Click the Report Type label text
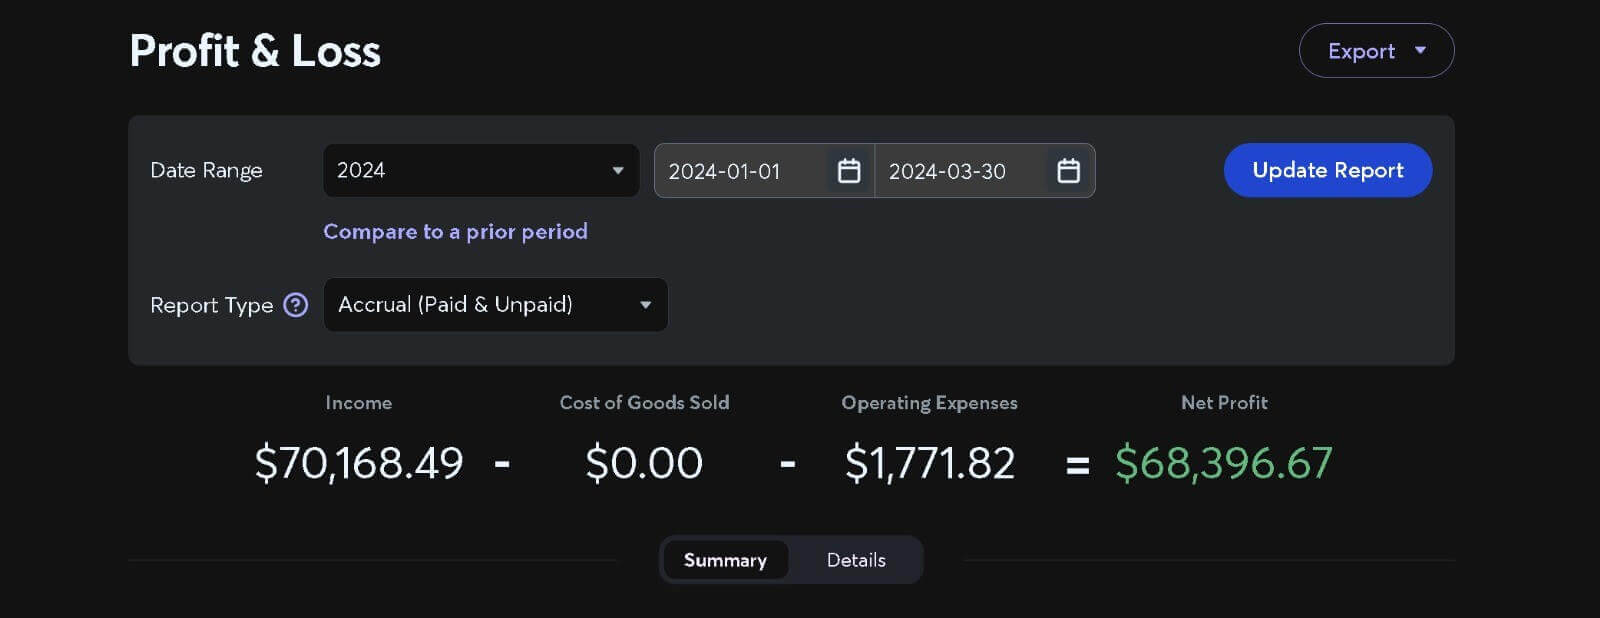 point(211,305)
